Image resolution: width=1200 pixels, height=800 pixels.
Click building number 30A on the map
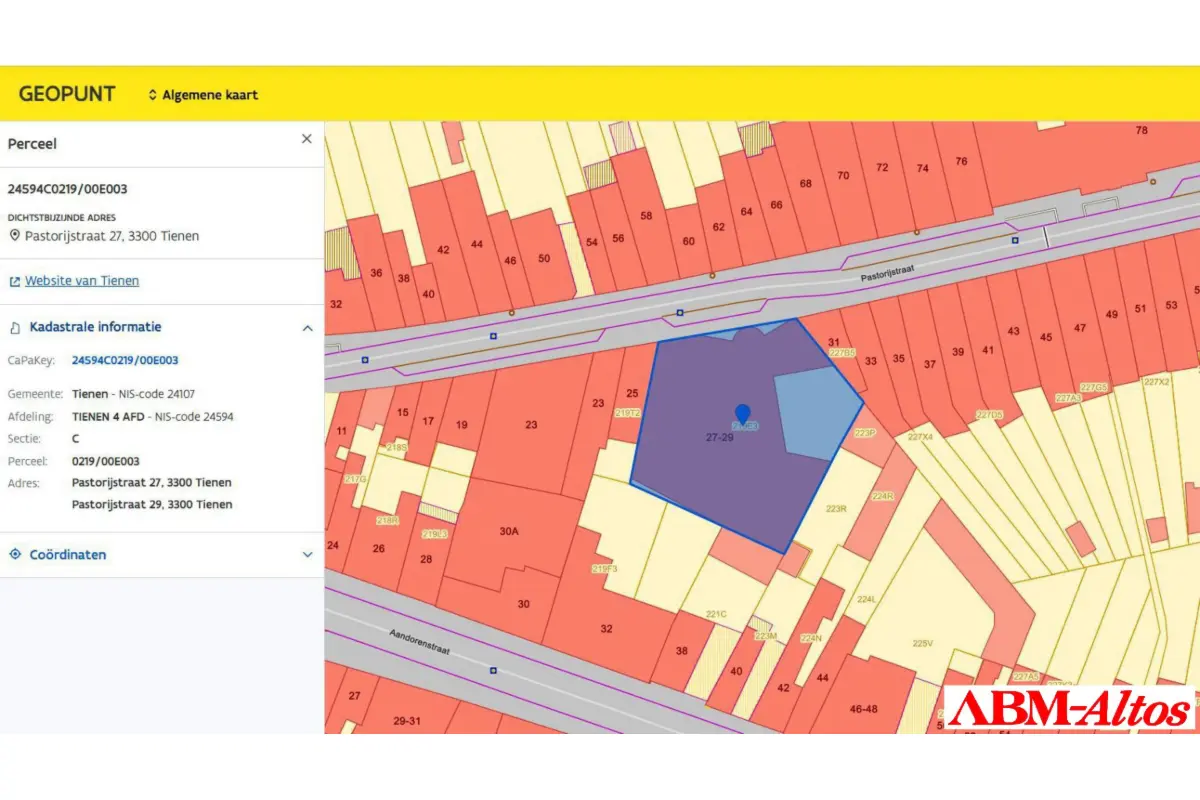click(509, 531)
